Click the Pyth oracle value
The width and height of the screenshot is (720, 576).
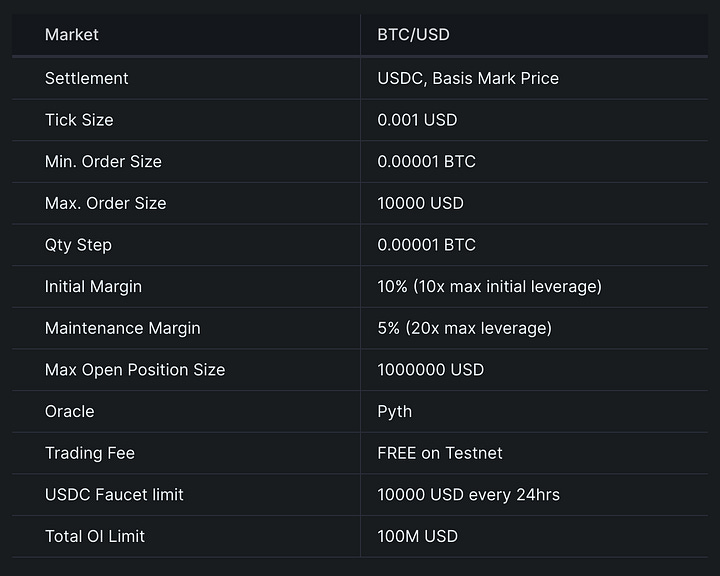tap(394, 412)
